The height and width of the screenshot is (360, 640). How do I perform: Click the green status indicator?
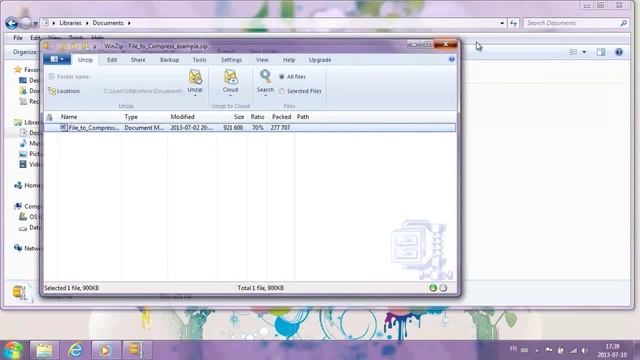coord(433,288)
